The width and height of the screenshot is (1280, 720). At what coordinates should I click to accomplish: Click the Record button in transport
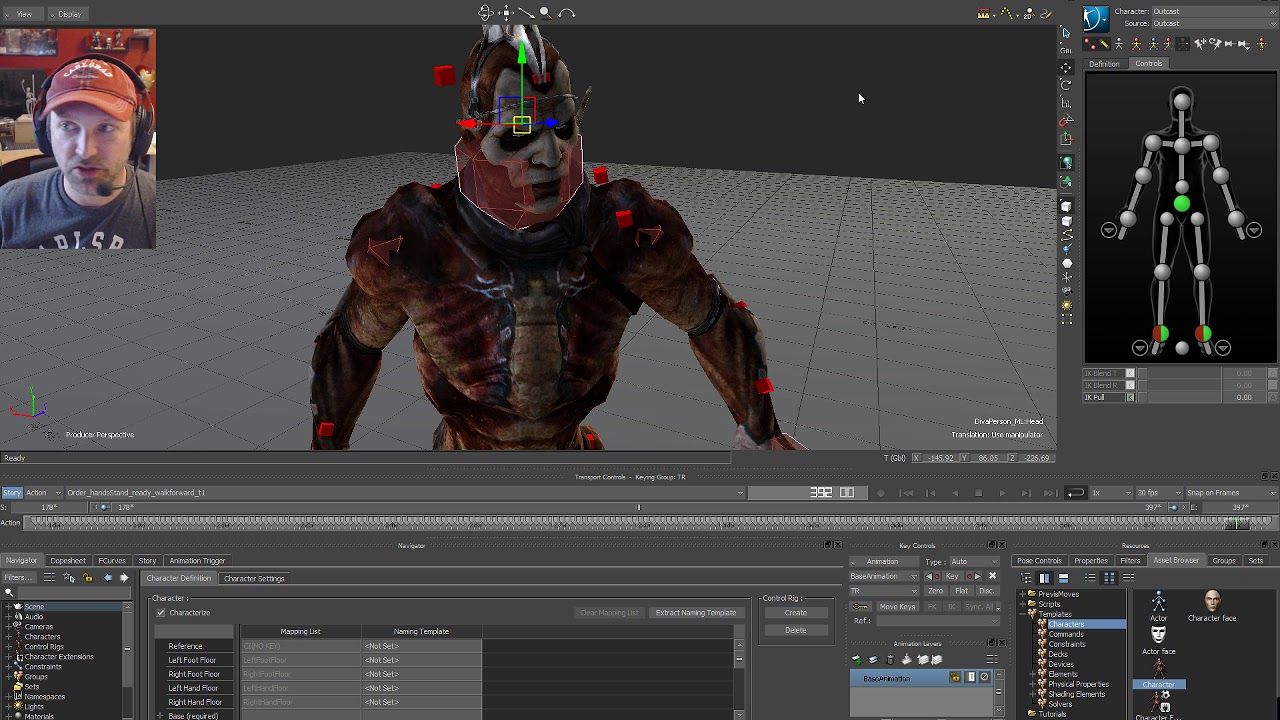point(880,493)
